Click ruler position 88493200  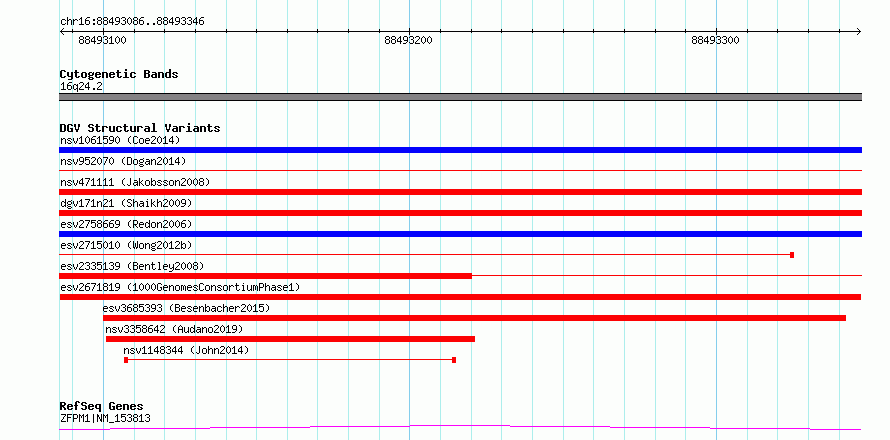click(x=409, y=40)
